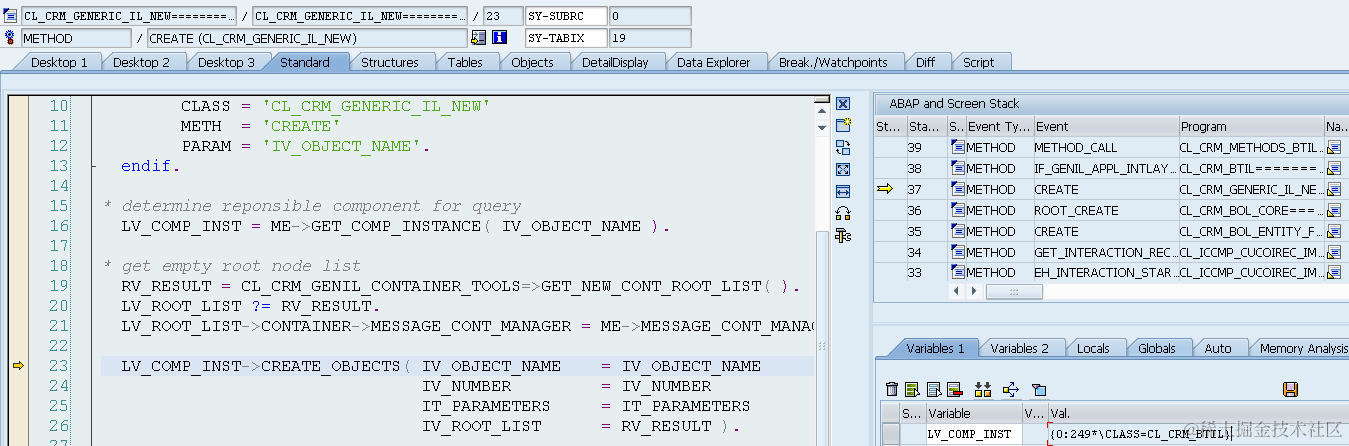
Task: Click the yellow blocks with arrows variables icon
Action: 982,389
